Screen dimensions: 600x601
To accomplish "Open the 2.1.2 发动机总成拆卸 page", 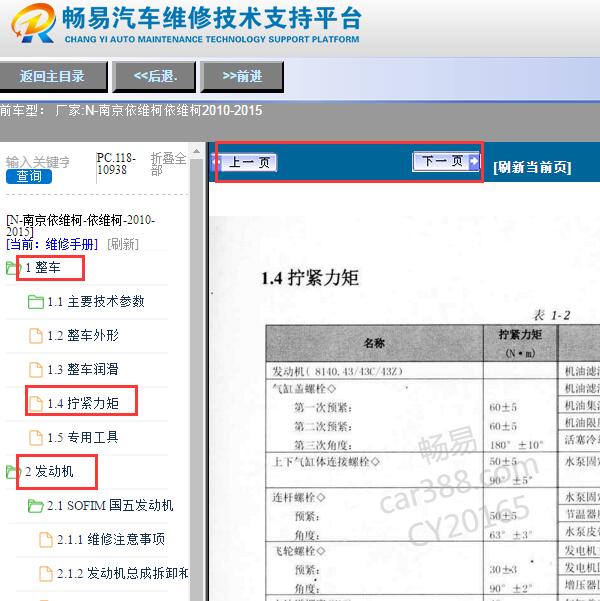I will click(123, 573).
